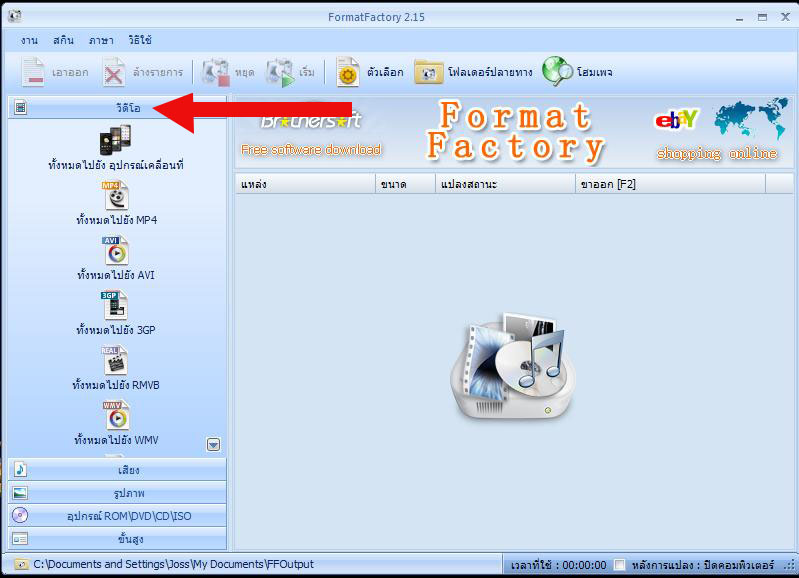799x578 pixels.
Task: Open the skin (สกิน) menu
Action: (64, 40)
